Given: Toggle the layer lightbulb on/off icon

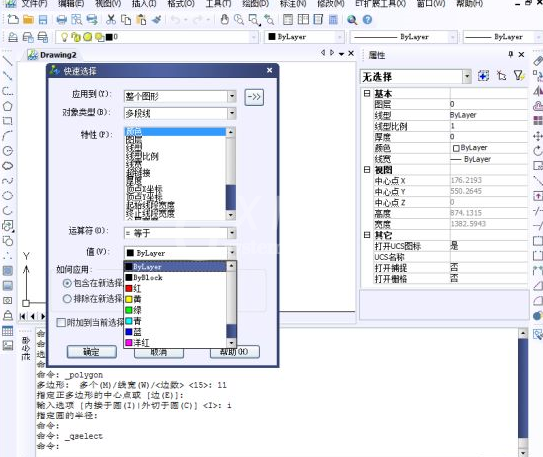Looking at the screenshot, I should point(64,37).
